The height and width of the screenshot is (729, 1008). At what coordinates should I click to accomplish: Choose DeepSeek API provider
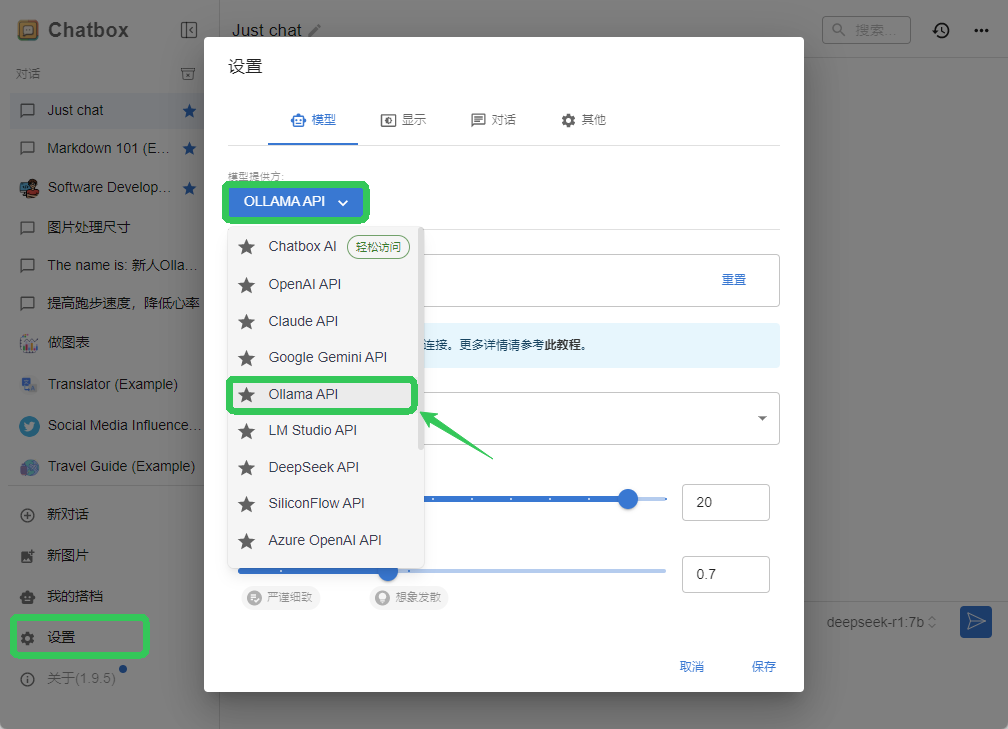coord(323,467)
